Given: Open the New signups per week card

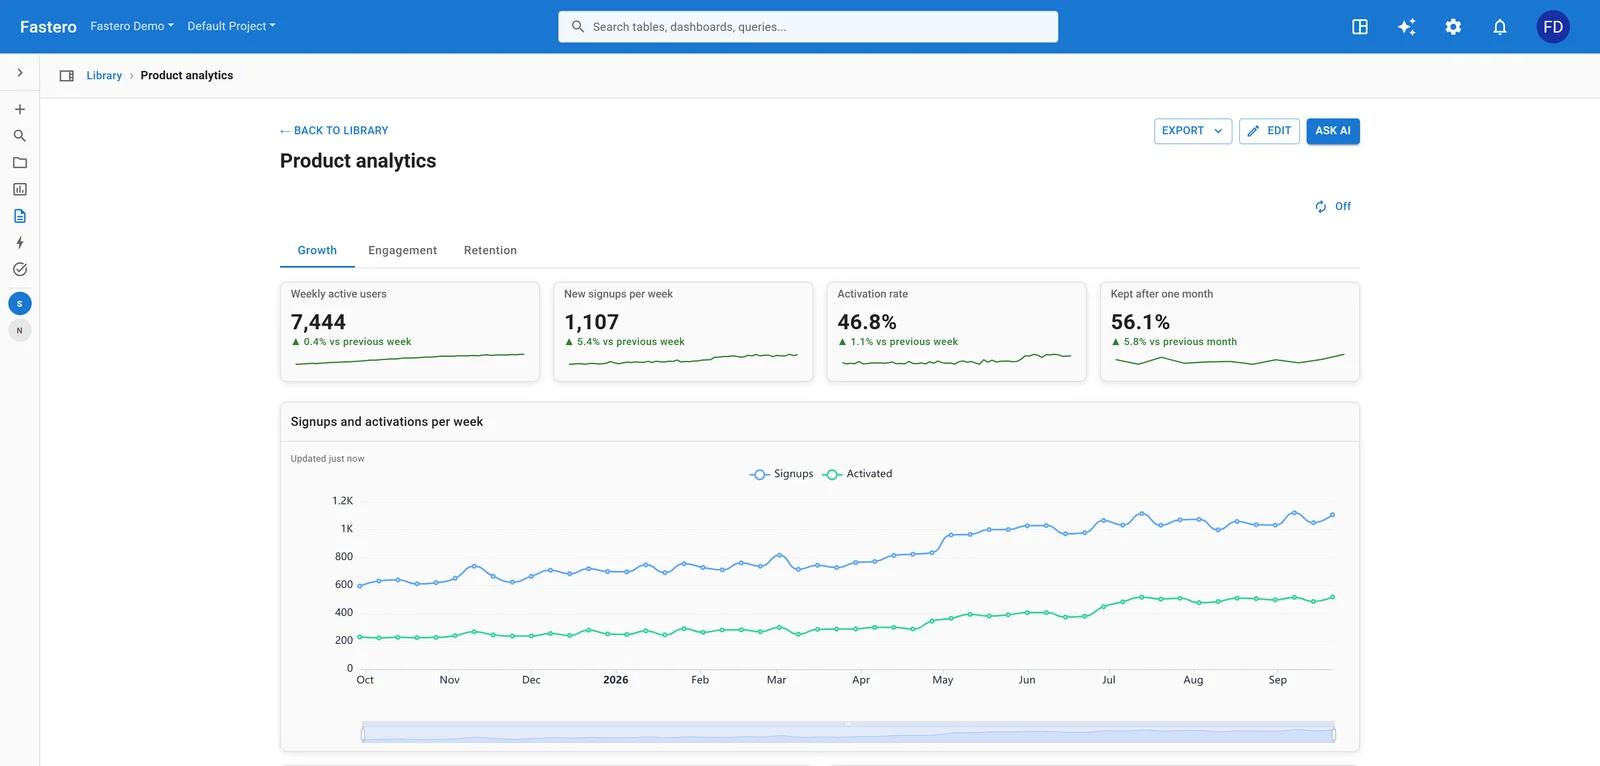Looking at the screenshot, I should coord(683,331).
